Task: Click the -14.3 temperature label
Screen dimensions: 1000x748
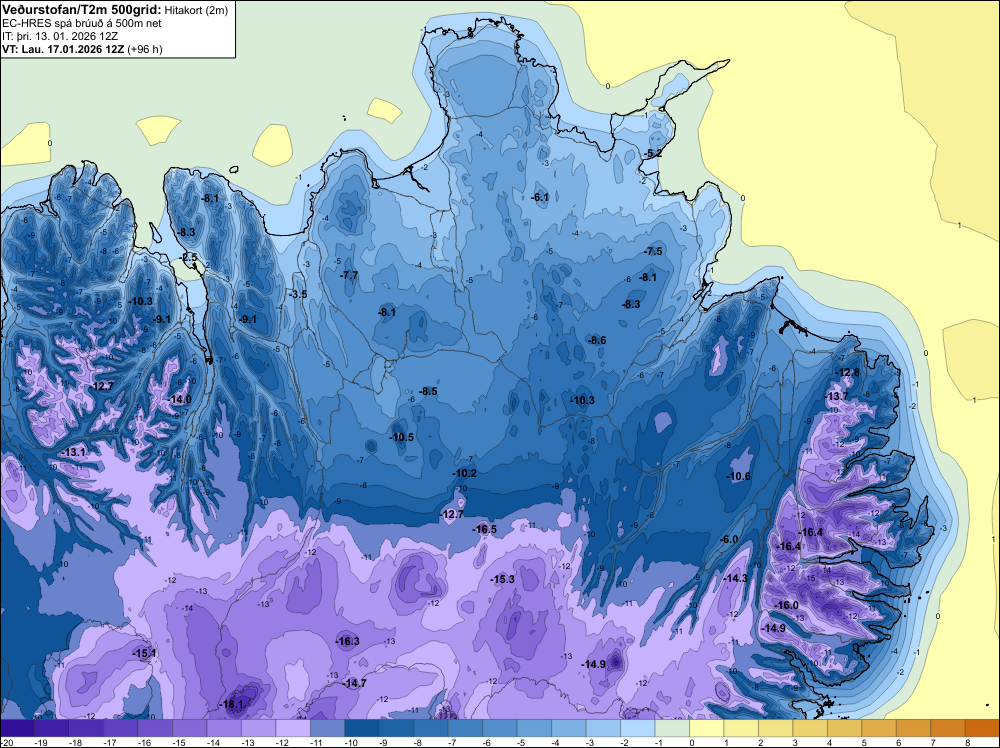Action: click(x=736, y=578)
